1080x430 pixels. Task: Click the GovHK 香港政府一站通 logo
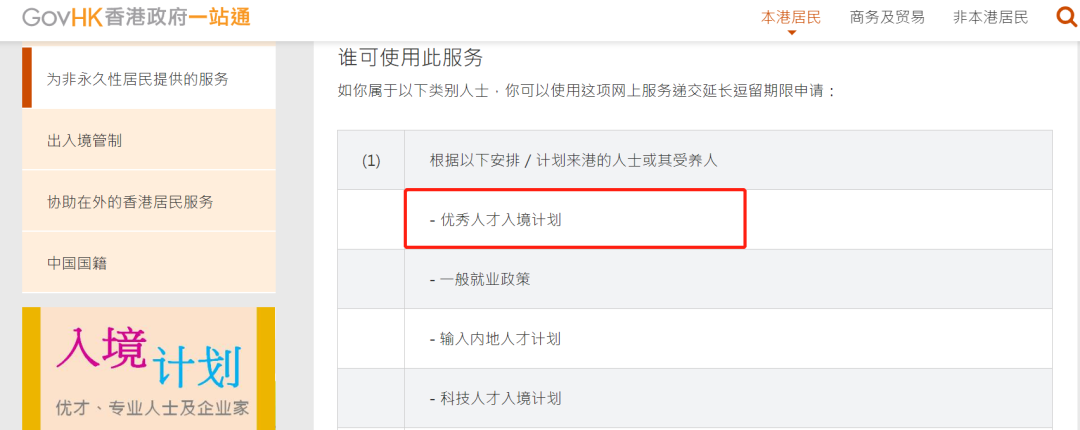coord(136,17)
